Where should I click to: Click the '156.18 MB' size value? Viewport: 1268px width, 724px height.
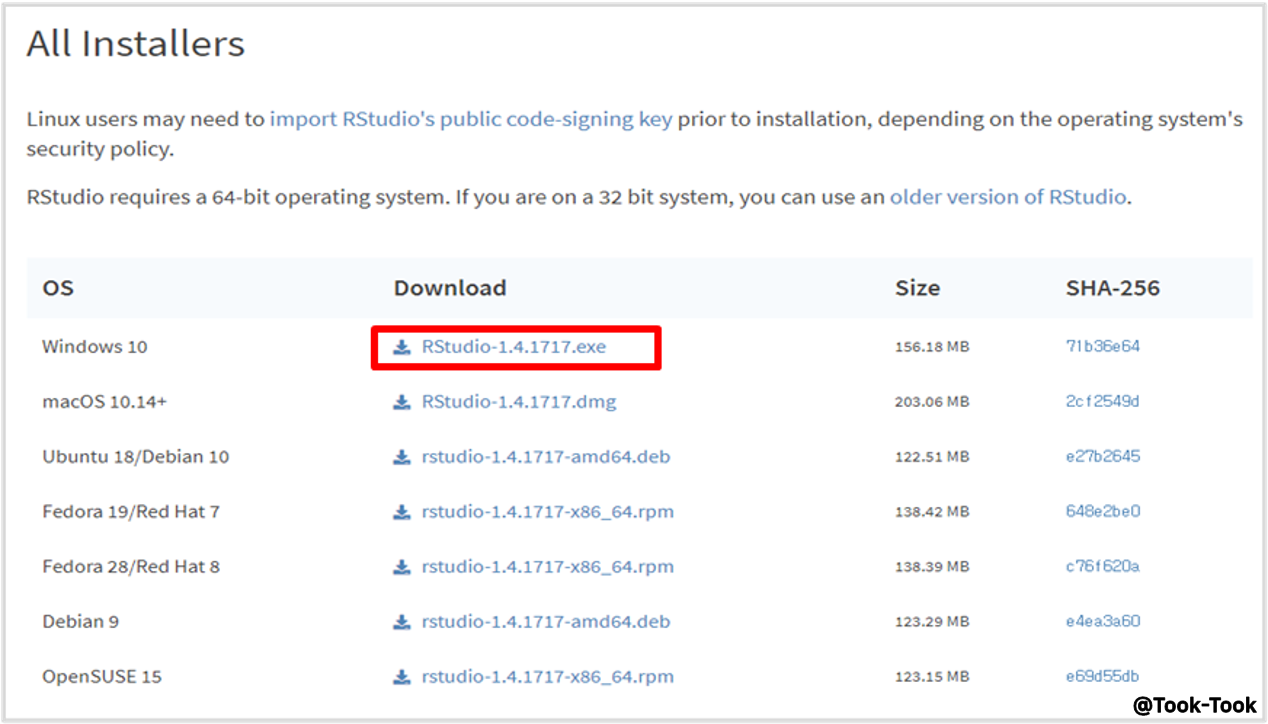click(x=932, y=347)
